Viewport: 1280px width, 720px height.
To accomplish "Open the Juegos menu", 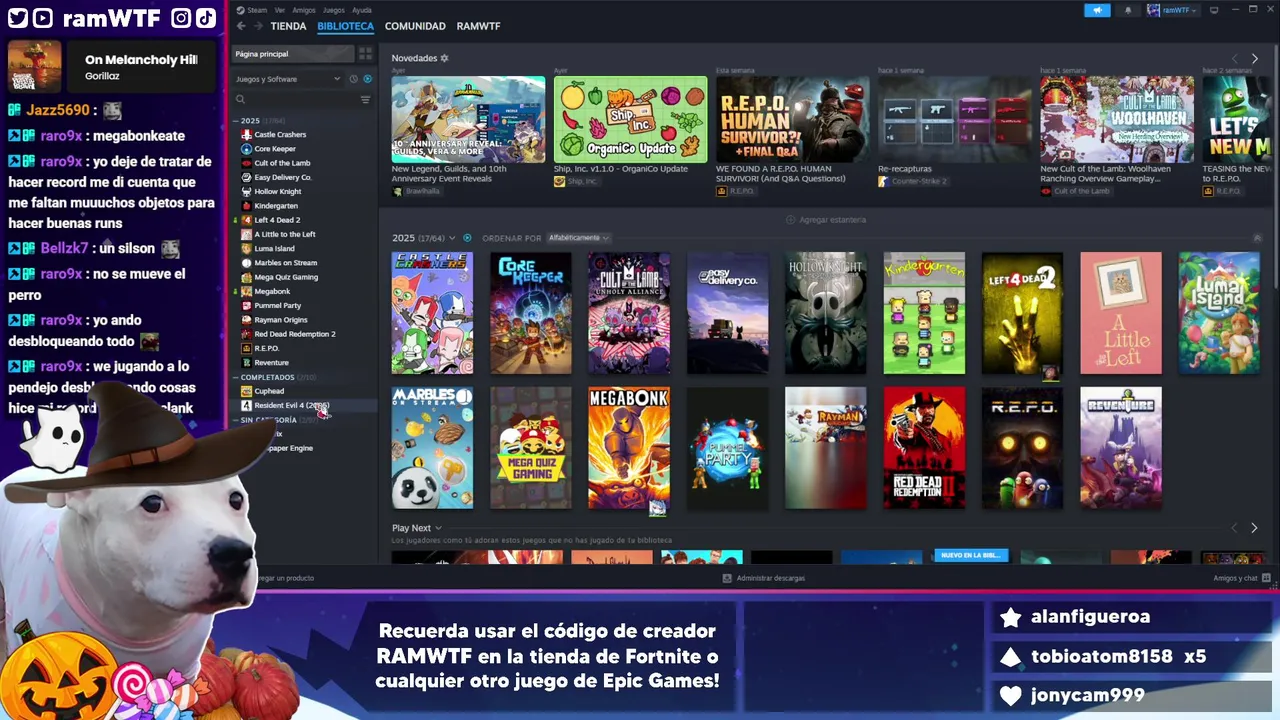I will coord(332,10).
